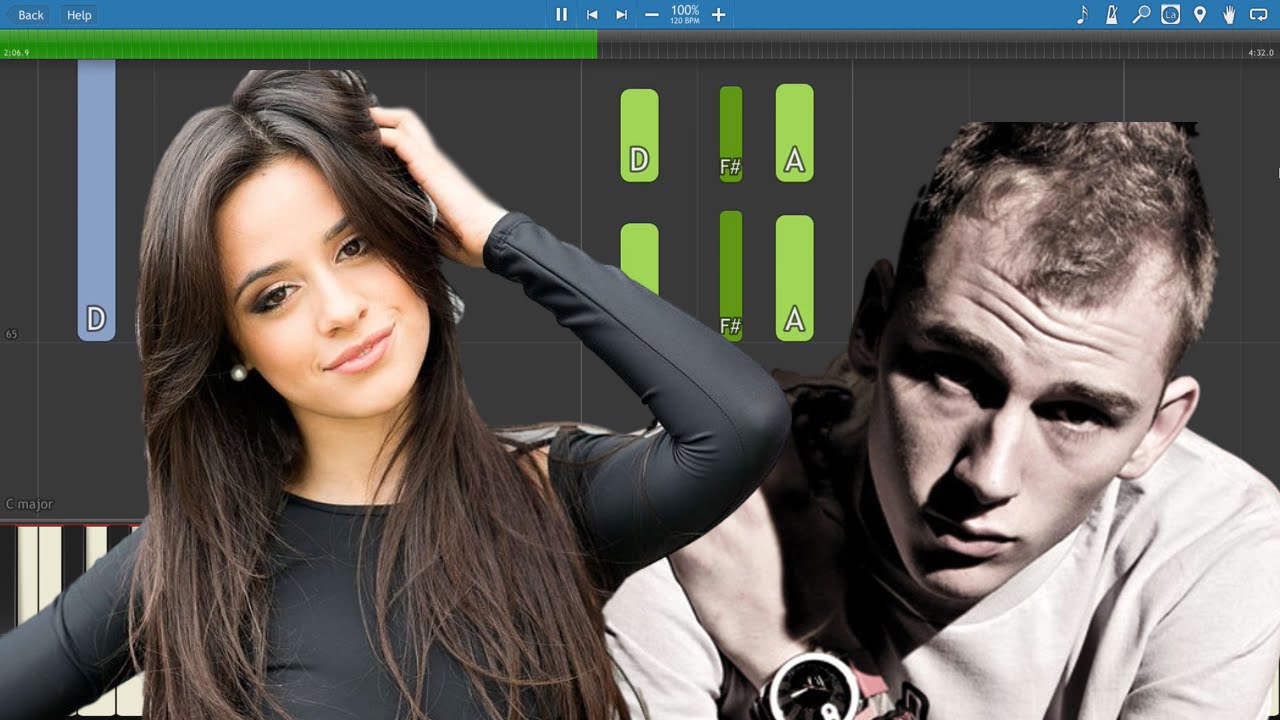Increase playback speed with plus button

[x=718, y=15]
